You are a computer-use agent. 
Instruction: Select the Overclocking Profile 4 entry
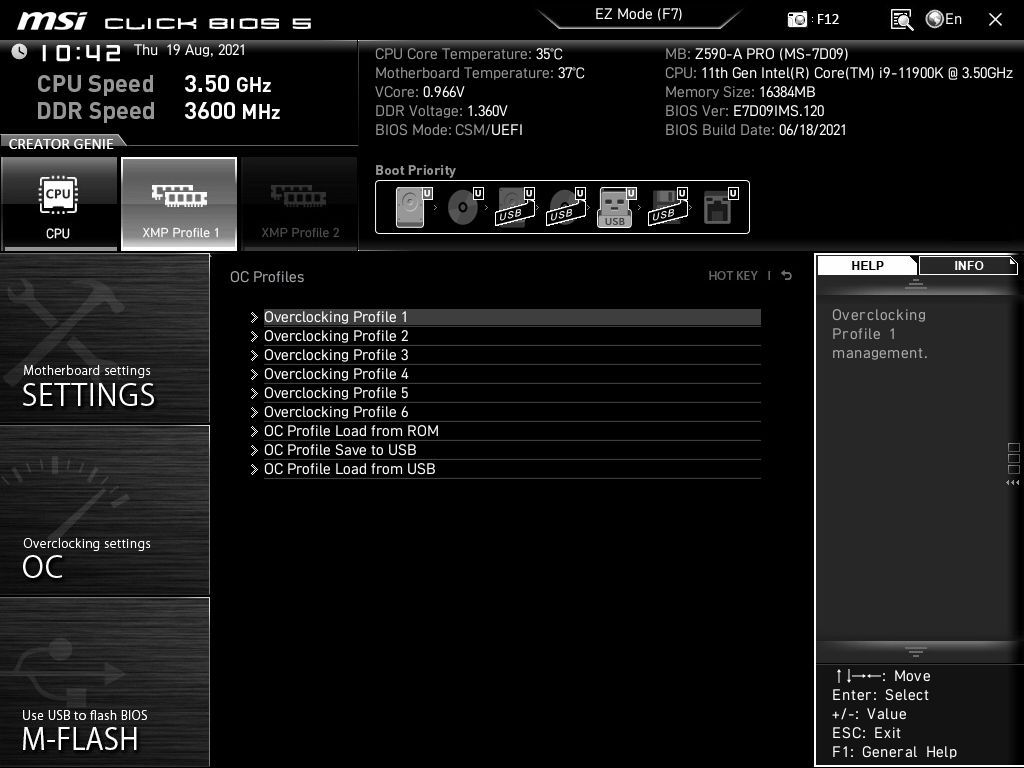click(512, 374)
